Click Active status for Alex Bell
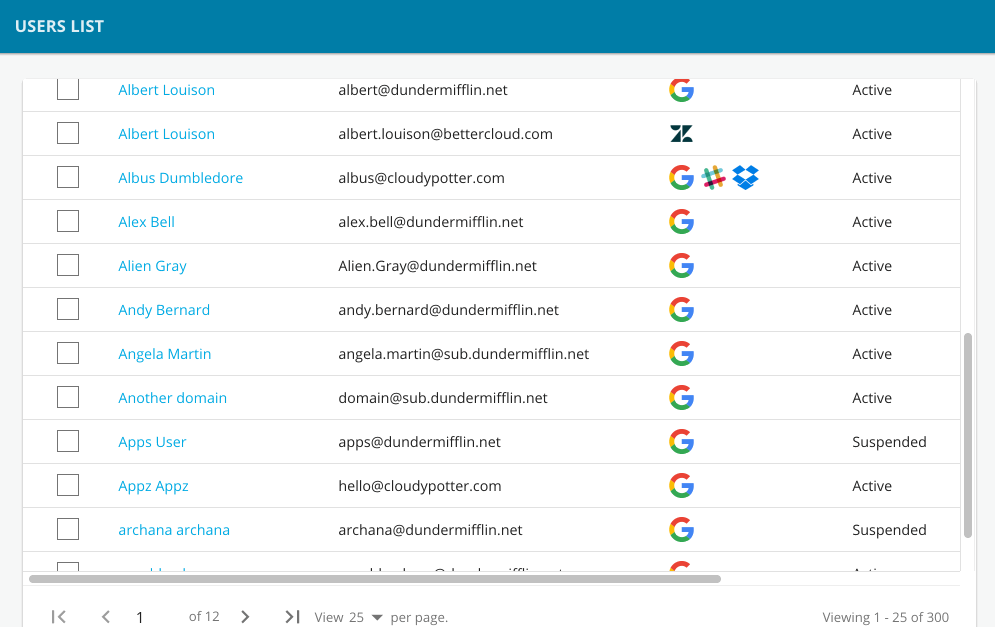The width and height of the screenshot is (995, 627). click(x=872, y=221)
